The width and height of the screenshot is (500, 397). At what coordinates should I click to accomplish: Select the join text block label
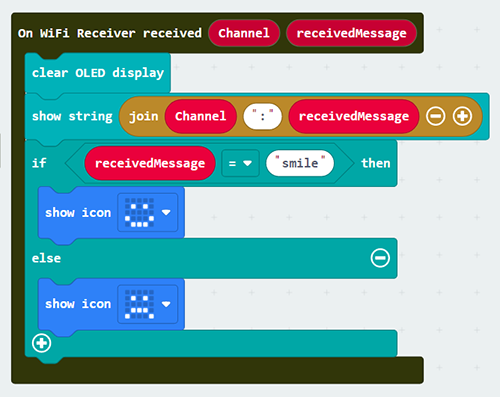point(144,116)
